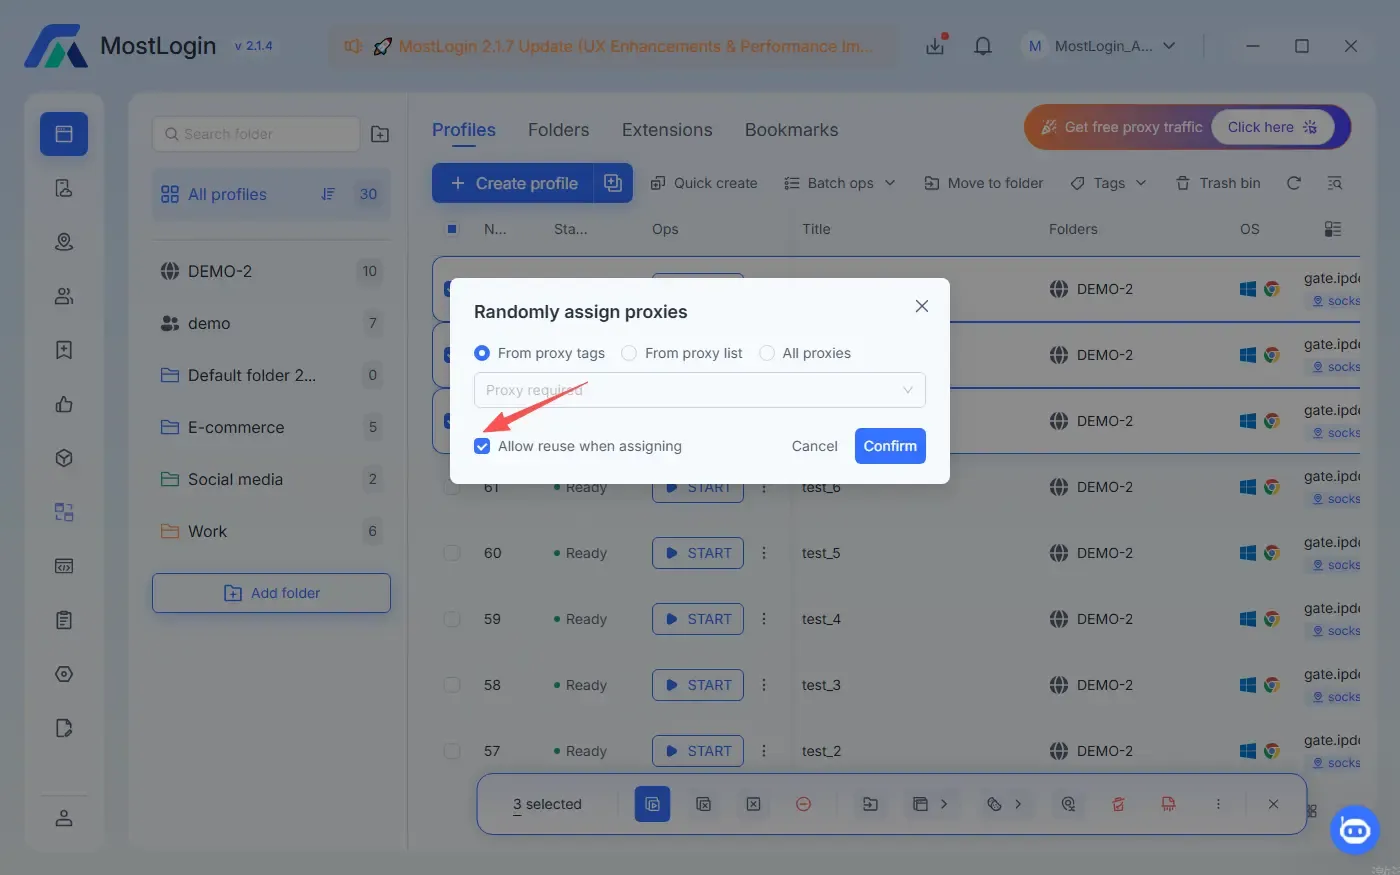Click the blue open-selected icon in selection bar
This screenshot has width=1400, height=875.
pos(652,804)
